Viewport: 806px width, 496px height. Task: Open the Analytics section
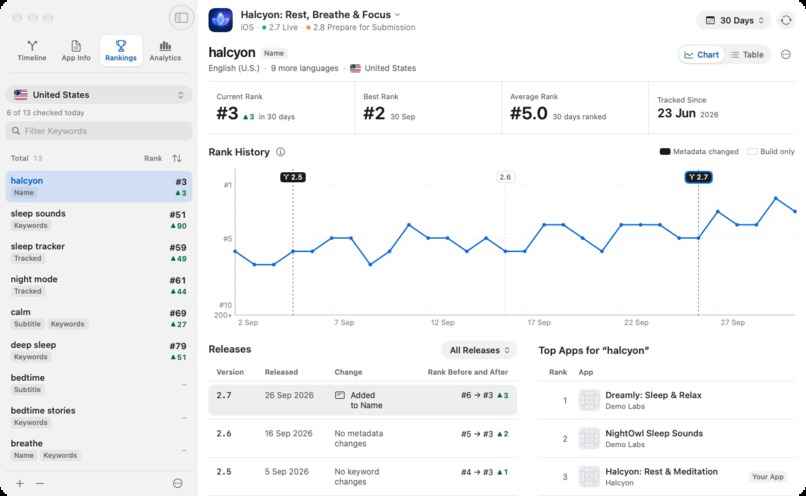click(x=165, y=51)
